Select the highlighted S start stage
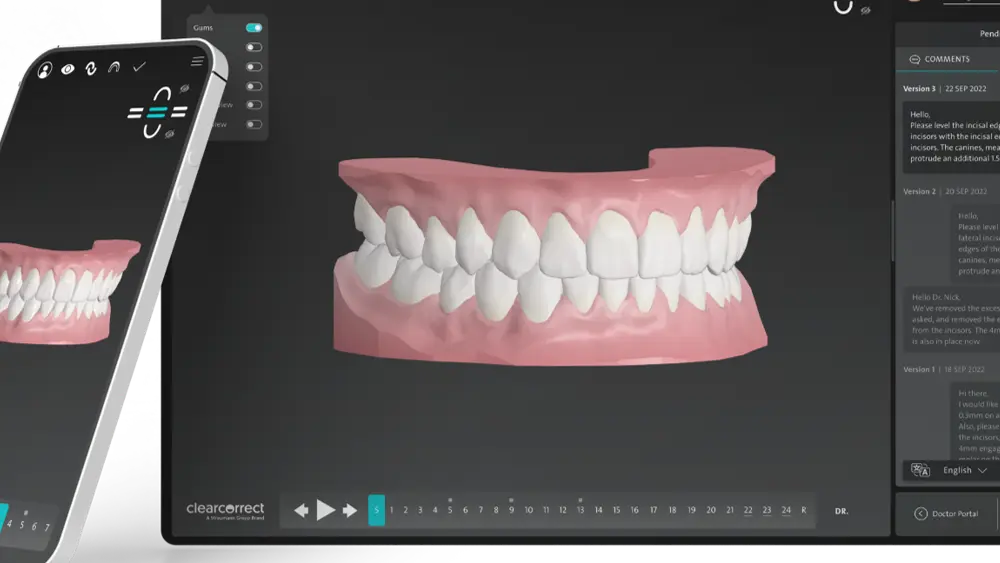This screenshot has height=563, width=1000. [376, 510]
